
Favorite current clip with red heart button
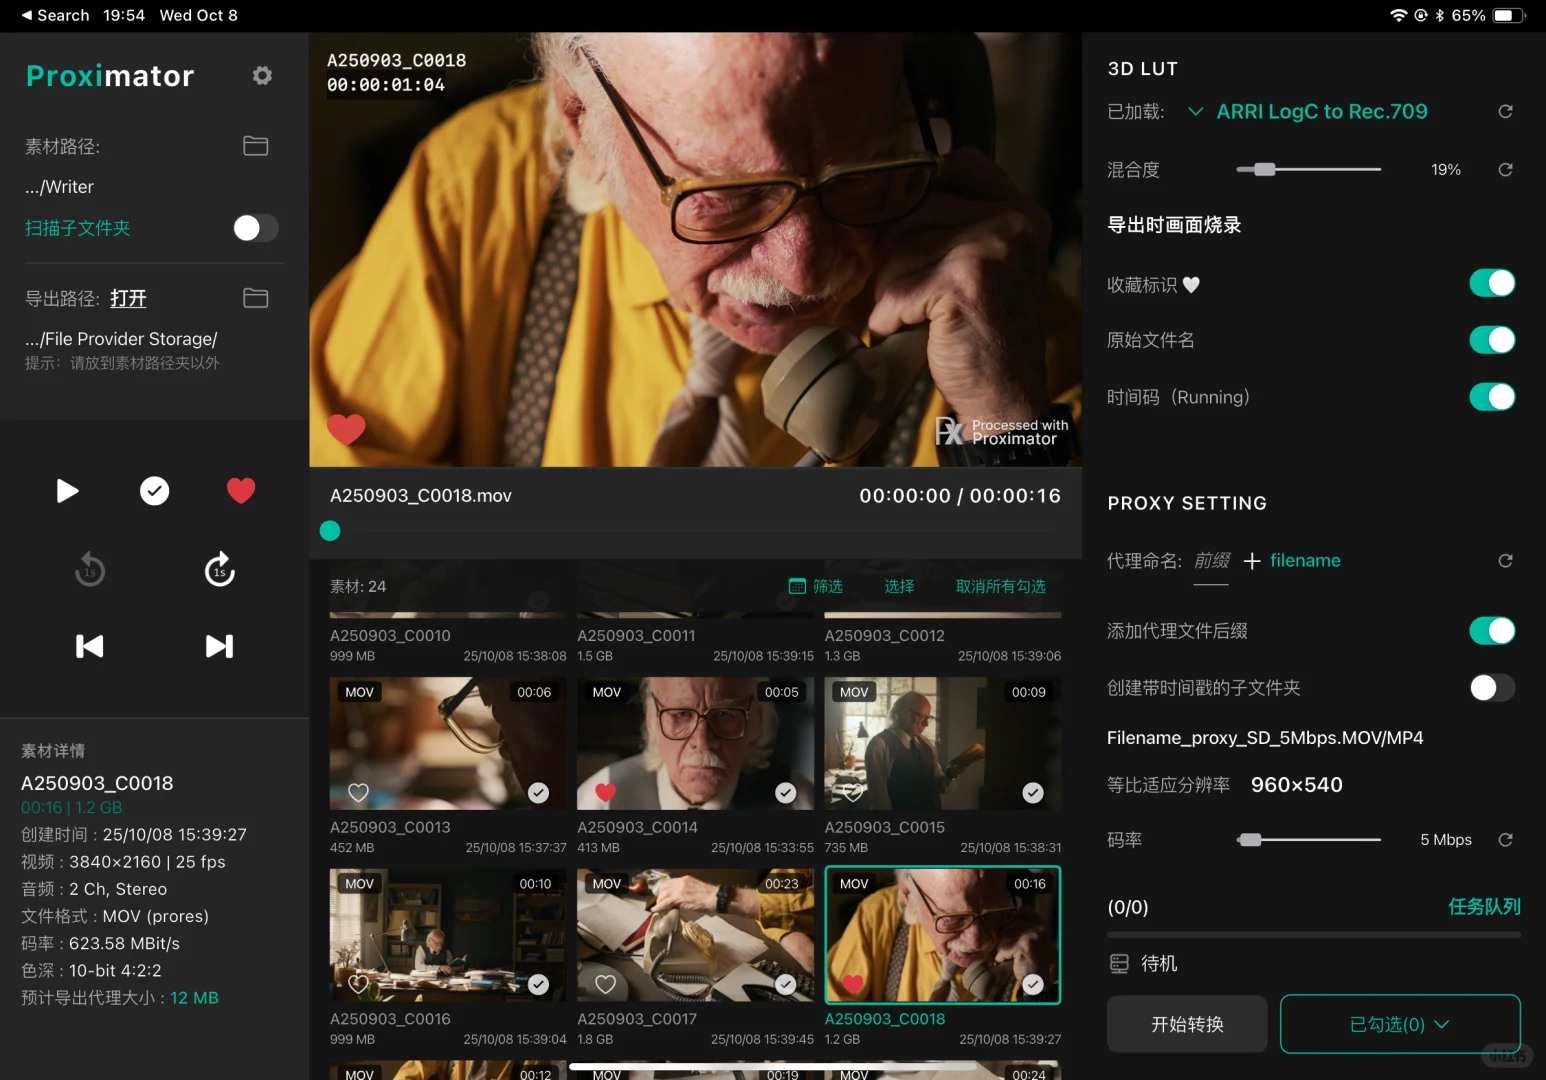[x=241, y=491]
